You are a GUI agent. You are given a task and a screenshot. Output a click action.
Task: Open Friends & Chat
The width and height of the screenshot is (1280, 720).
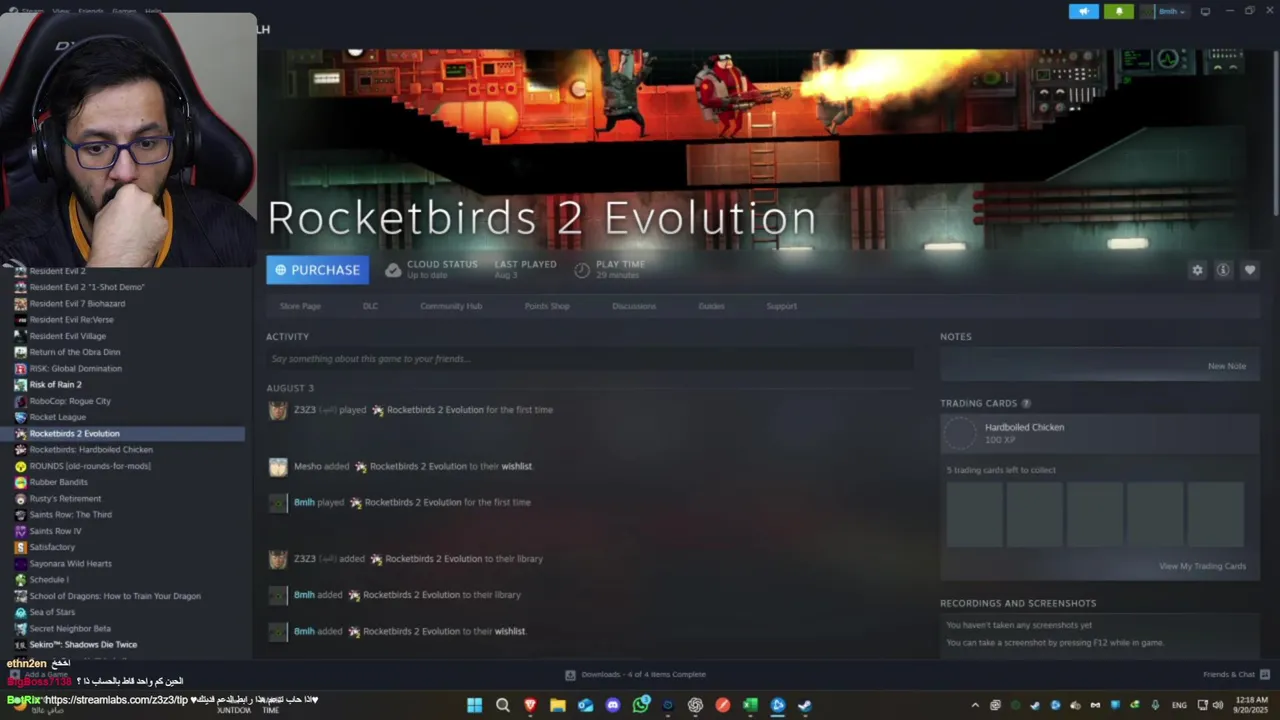[x=1236, y=674]
